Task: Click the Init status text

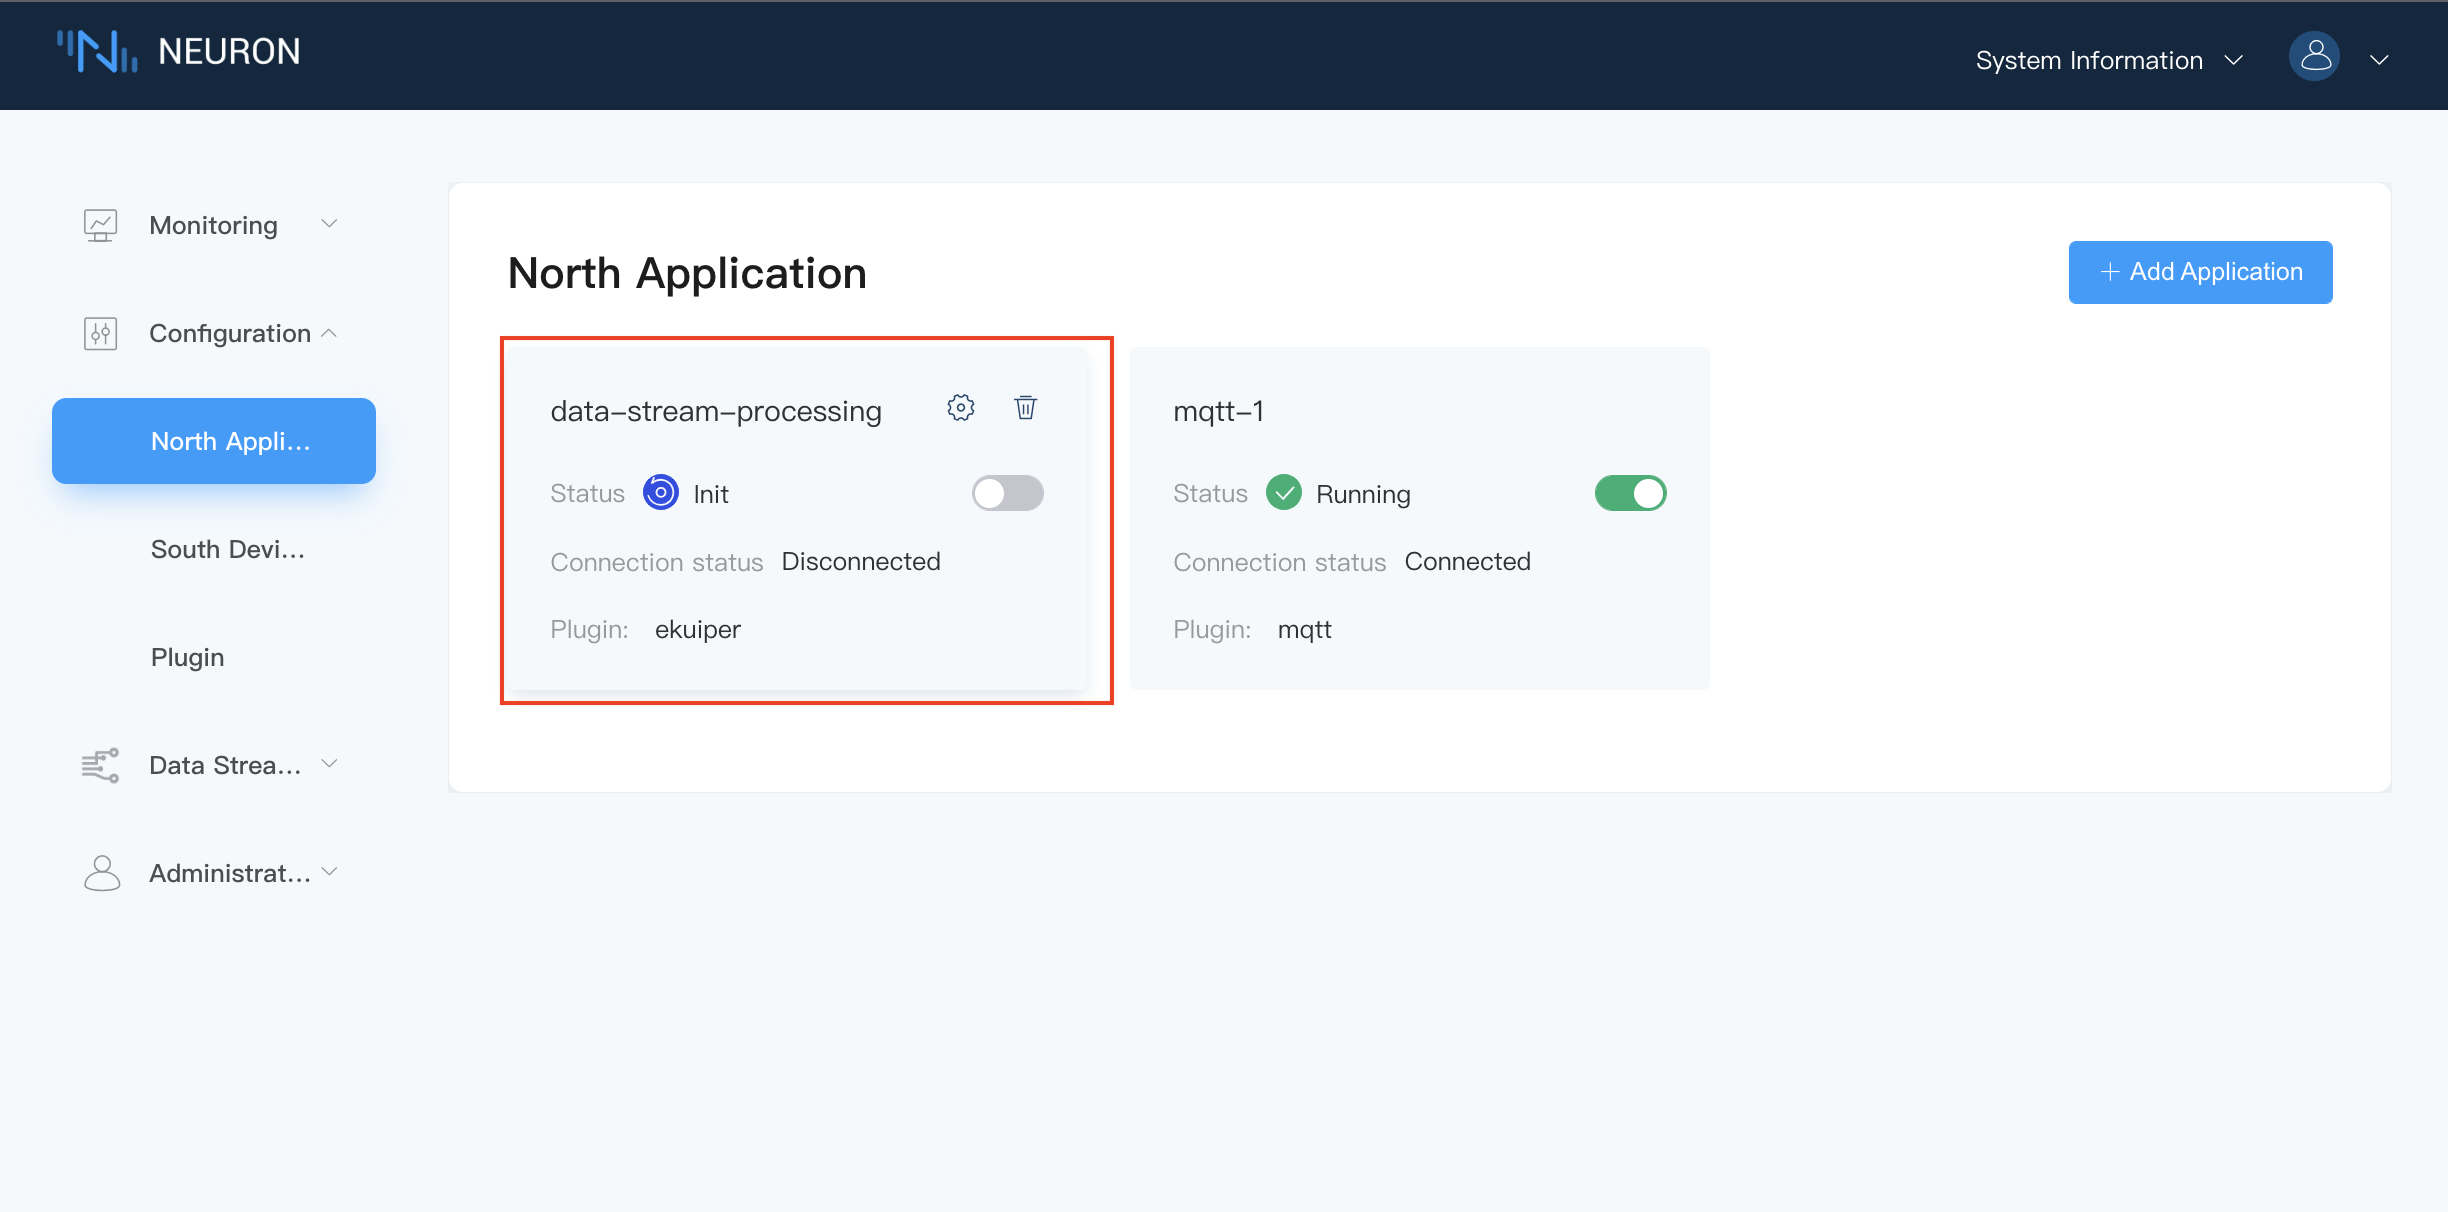Action: tap(711, 494)
